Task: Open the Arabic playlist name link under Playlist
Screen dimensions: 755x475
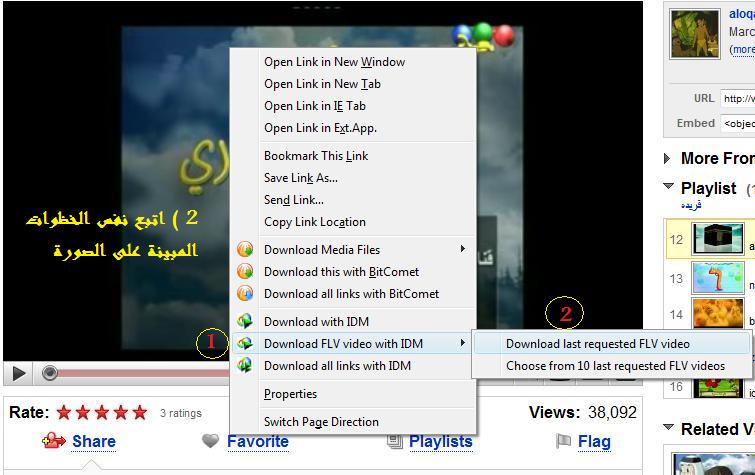Action: click(x=691, y=205)
